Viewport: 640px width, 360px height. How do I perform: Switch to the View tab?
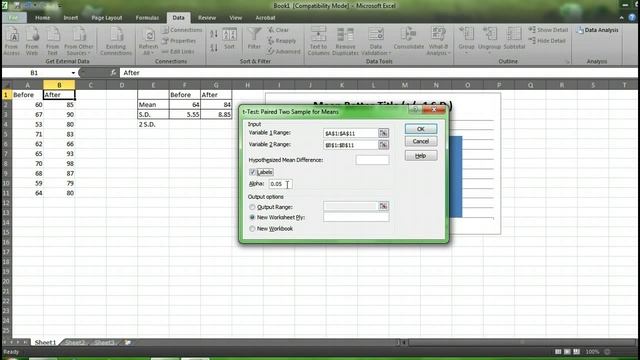pos(236,18)
